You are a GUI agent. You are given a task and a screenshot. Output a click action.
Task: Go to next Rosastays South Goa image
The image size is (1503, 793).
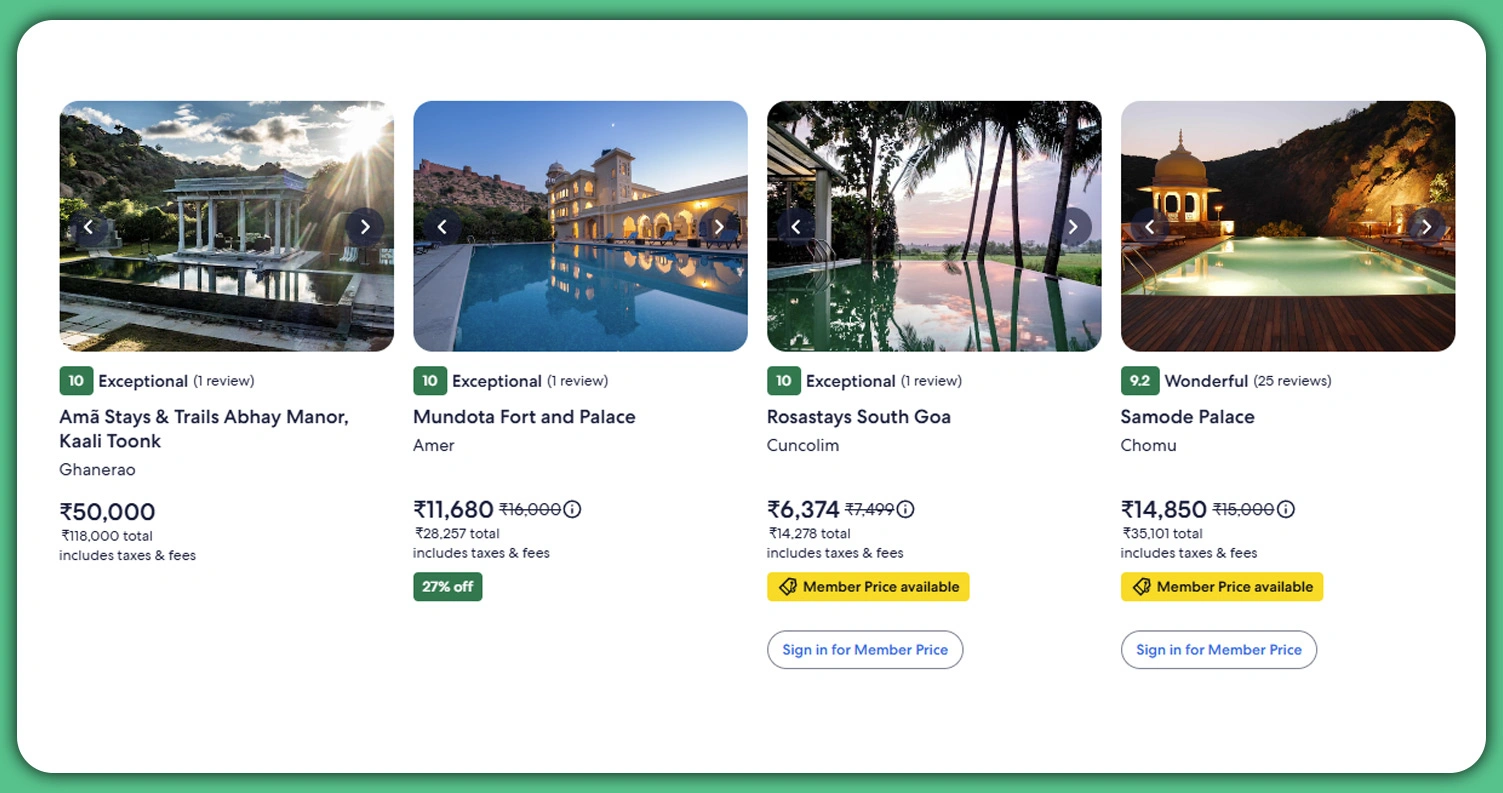pos(1072,227)
